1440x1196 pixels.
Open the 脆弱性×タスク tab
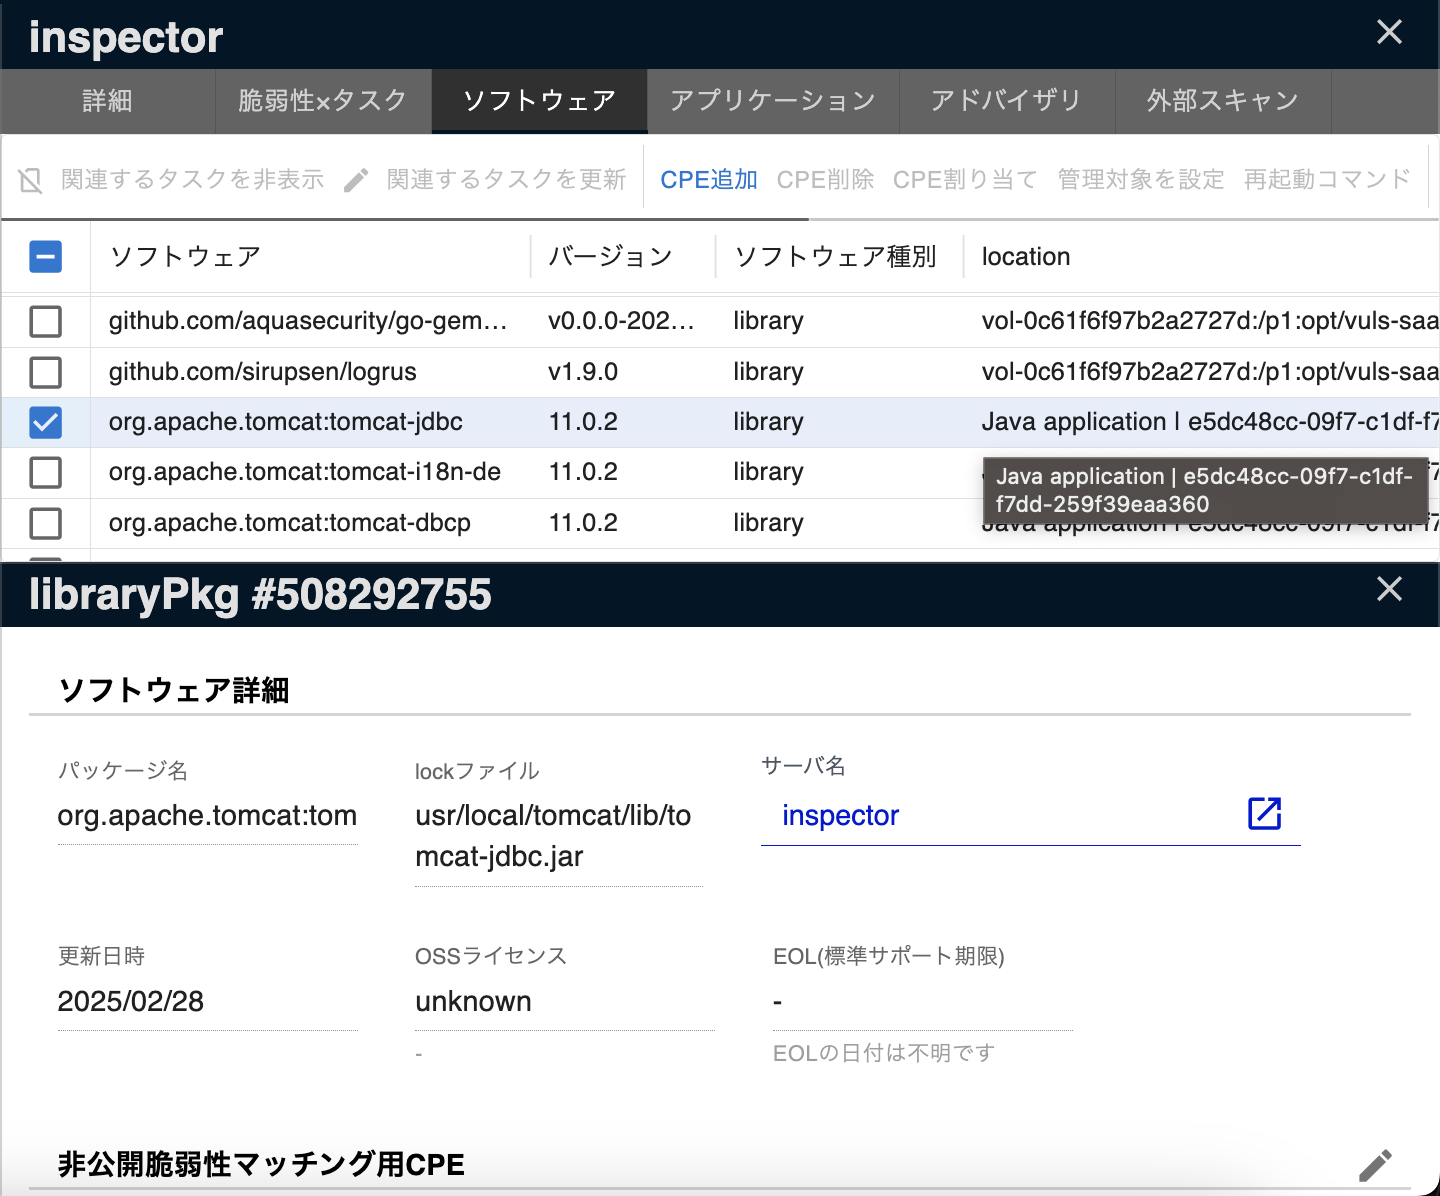click(322, 101)
